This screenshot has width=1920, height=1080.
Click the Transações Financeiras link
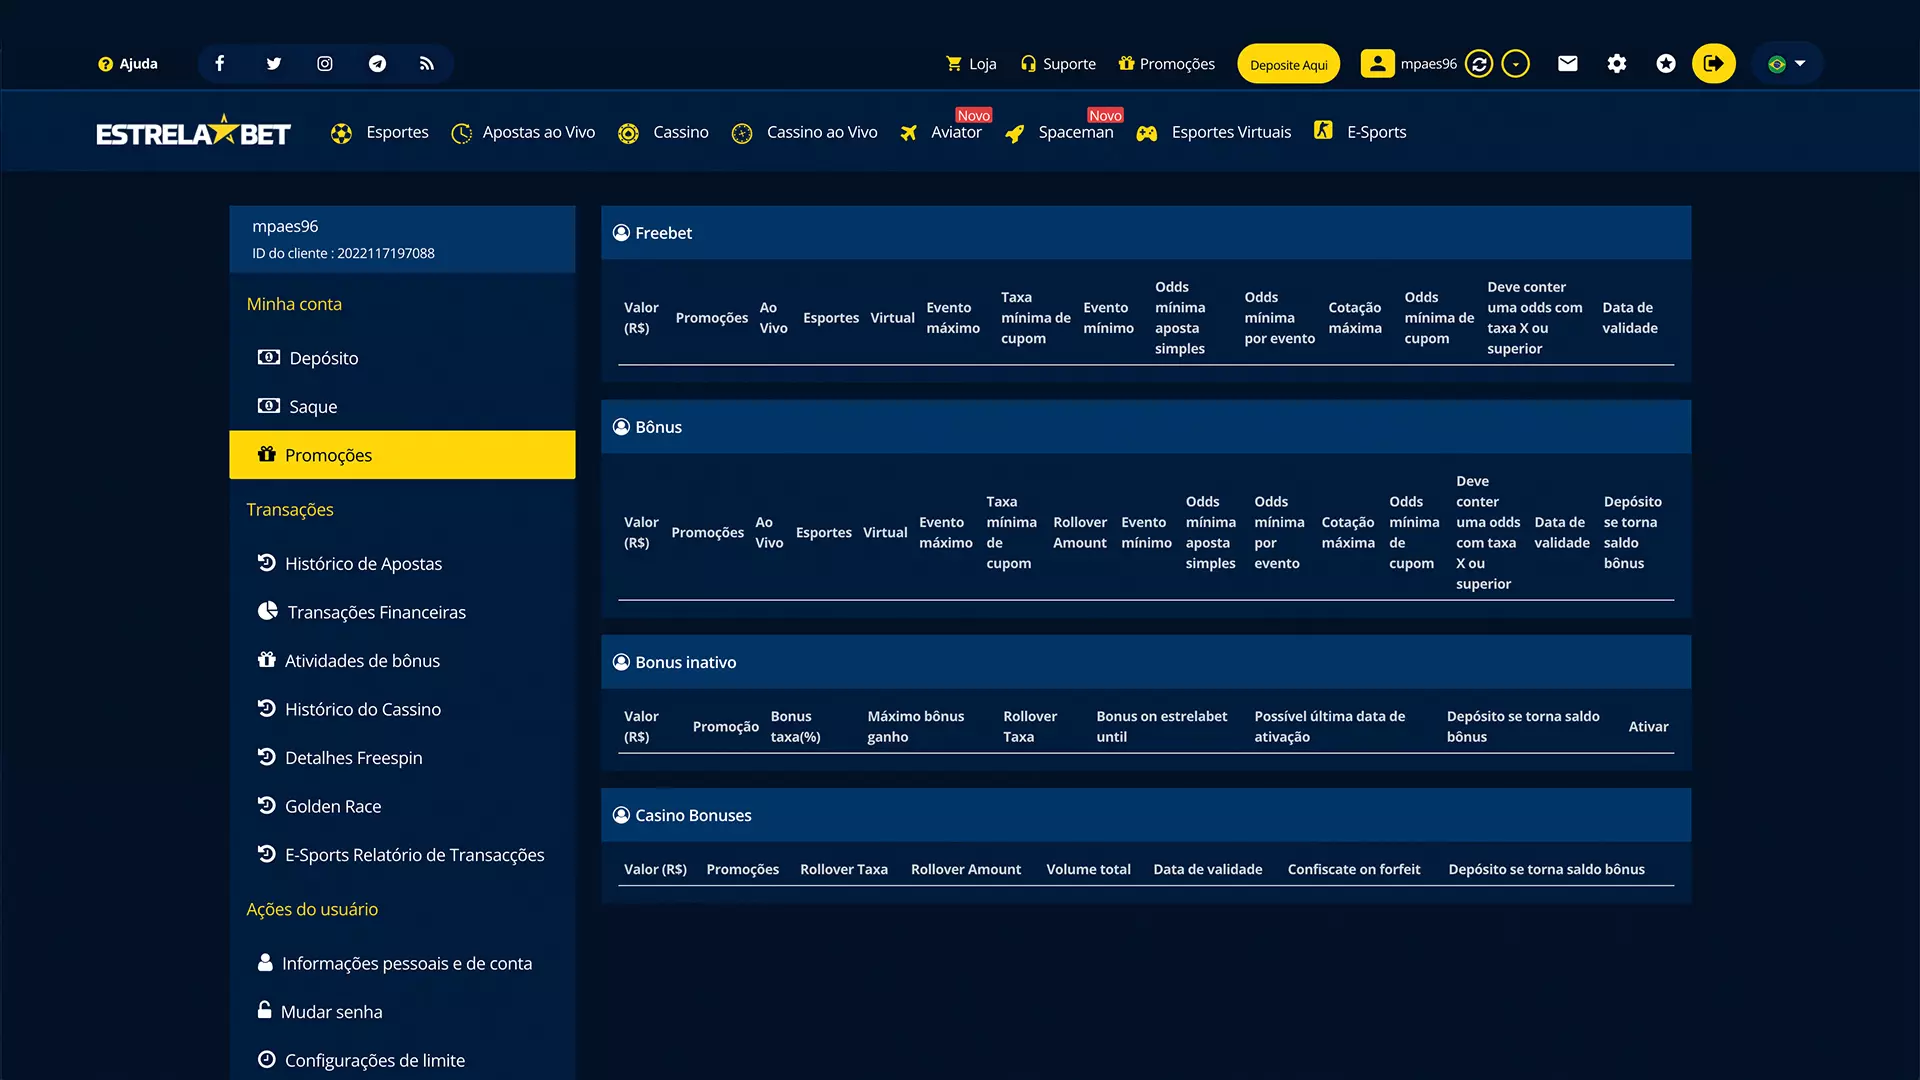[377, 611]
